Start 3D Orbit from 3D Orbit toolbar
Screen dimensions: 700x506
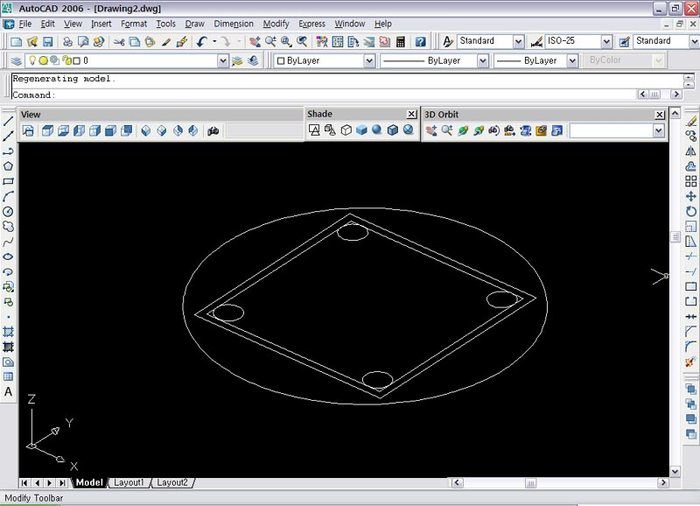click(463, 130)
